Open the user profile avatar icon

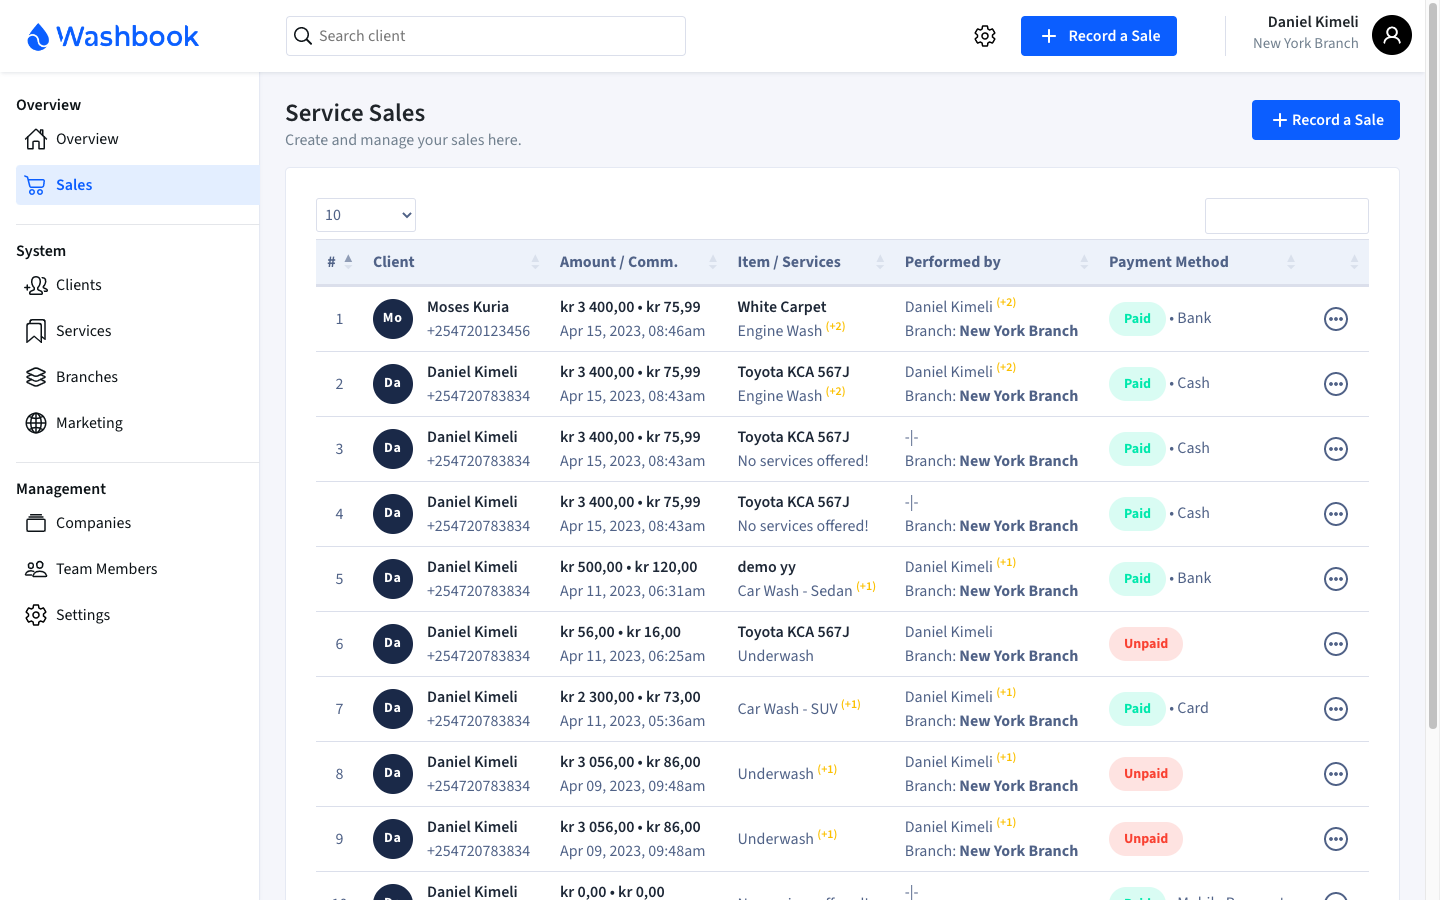pyautogui.click(x=1391, y=35)
